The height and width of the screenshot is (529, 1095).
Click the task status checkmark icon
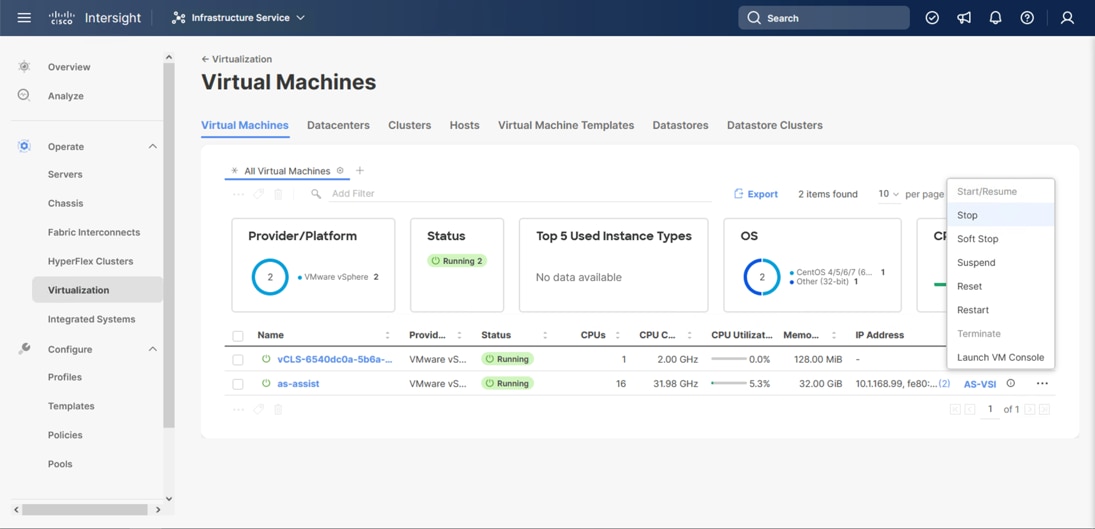tap(932, 18)
